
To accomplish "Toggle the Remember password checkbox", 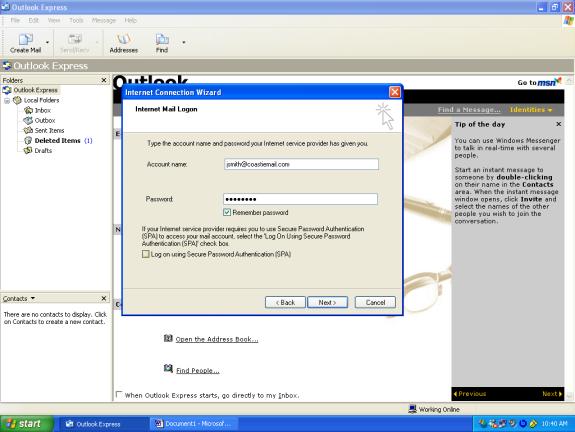I will [x=227, y=212].
